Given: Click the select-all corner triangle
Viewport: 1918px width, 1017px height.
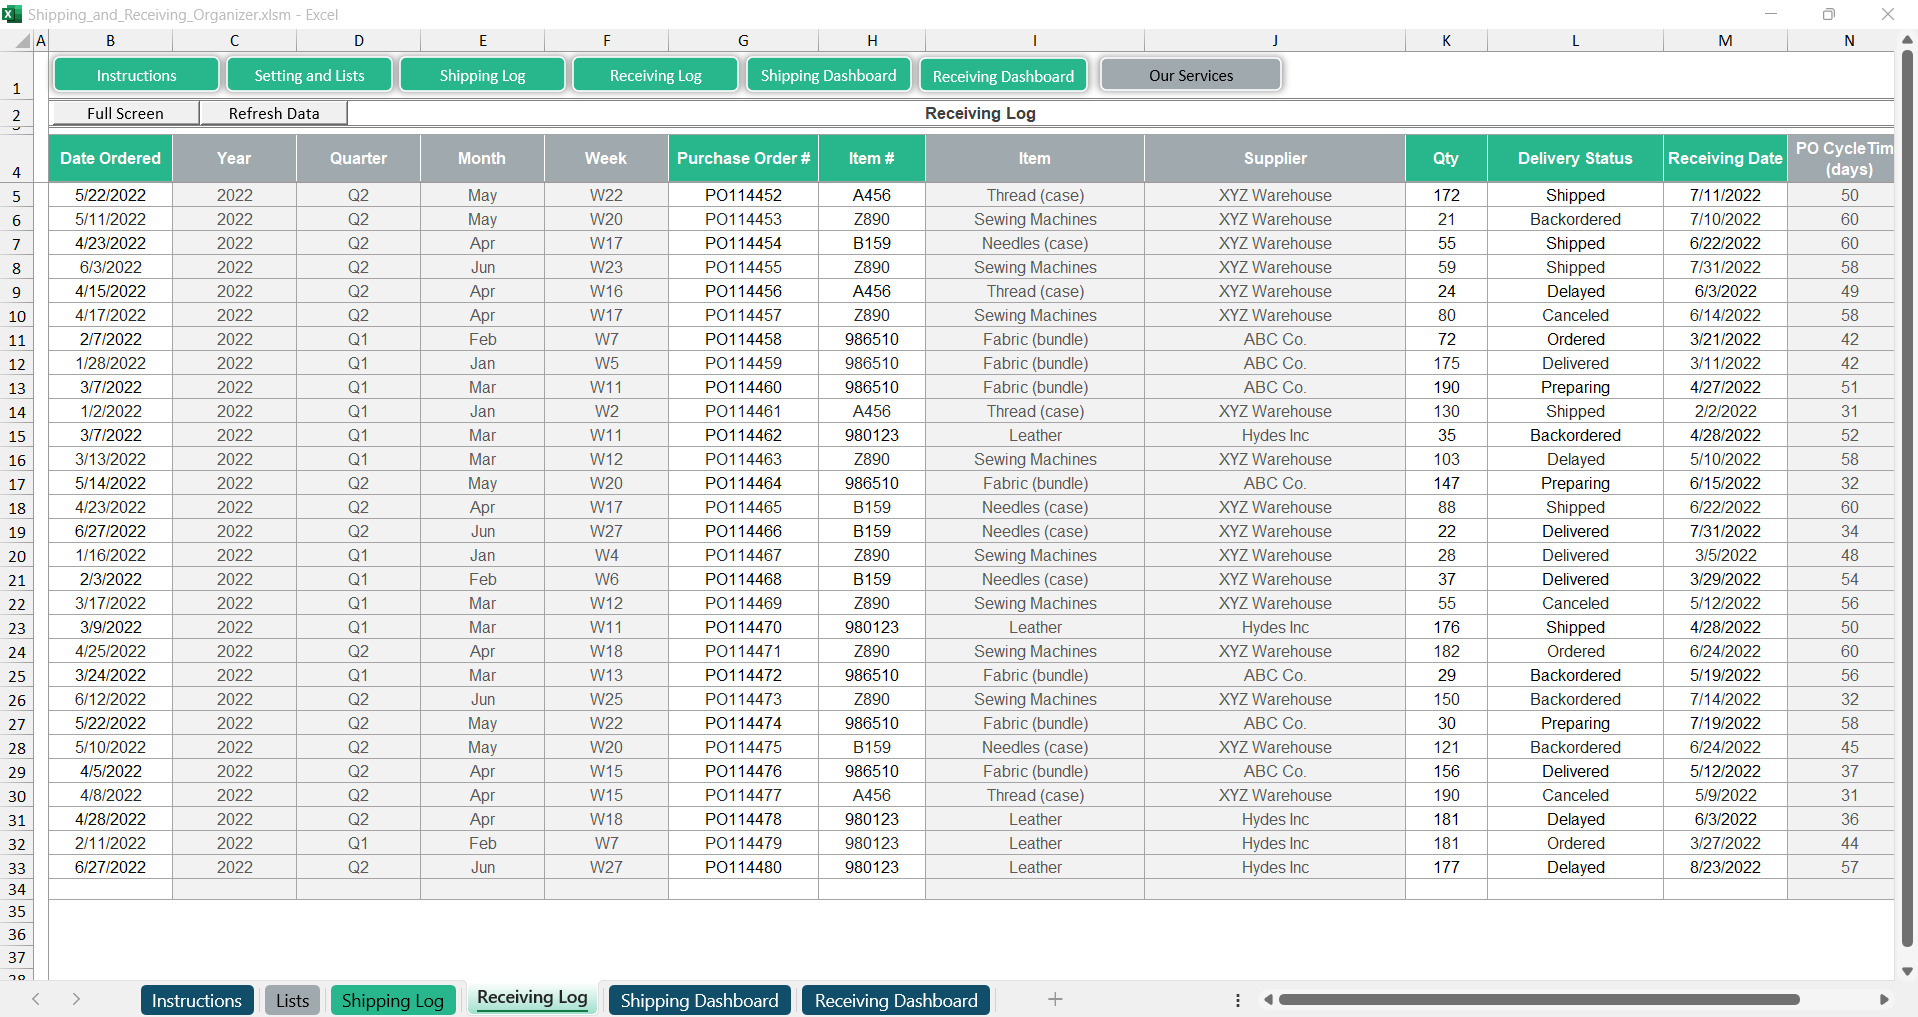Looking at the screenshot, I should (22, 41).
